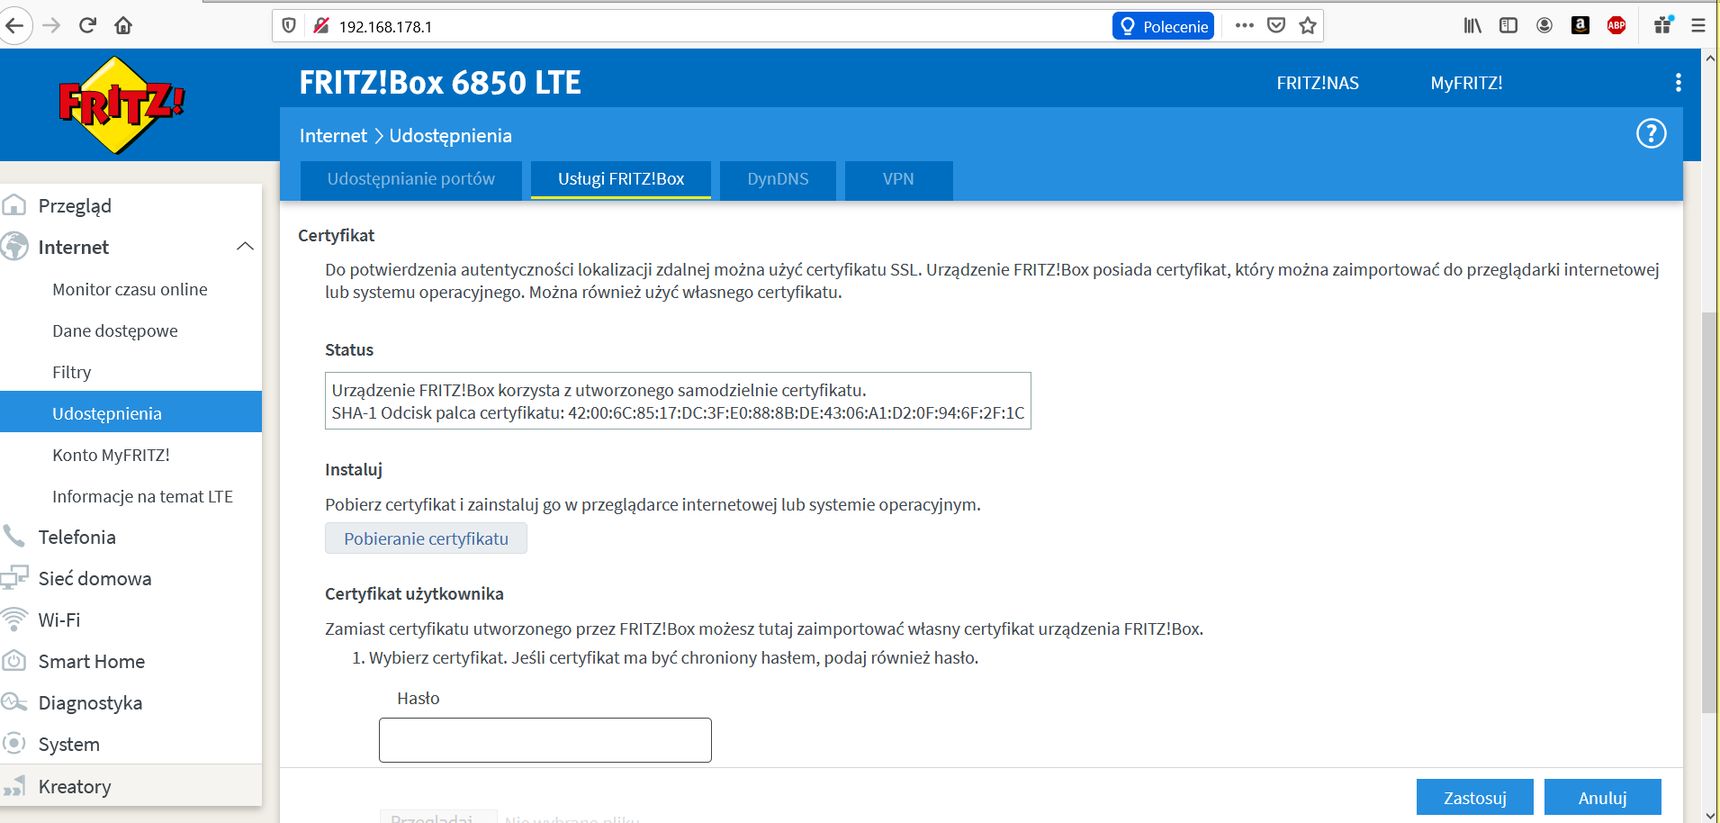Open the browser home page
The height and width of the screenshot is (823, 1720).
coord(123,26)
